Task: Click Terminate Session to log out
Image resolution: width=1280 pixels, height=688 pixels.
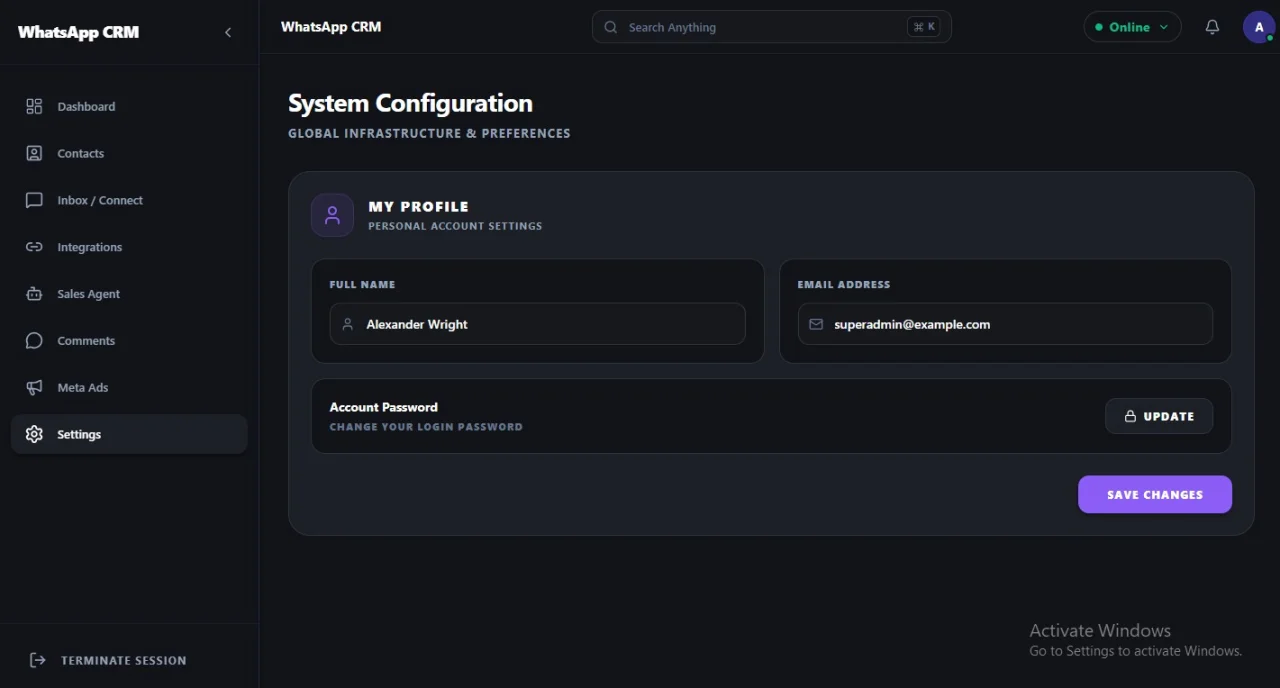Action: [108, 660]
